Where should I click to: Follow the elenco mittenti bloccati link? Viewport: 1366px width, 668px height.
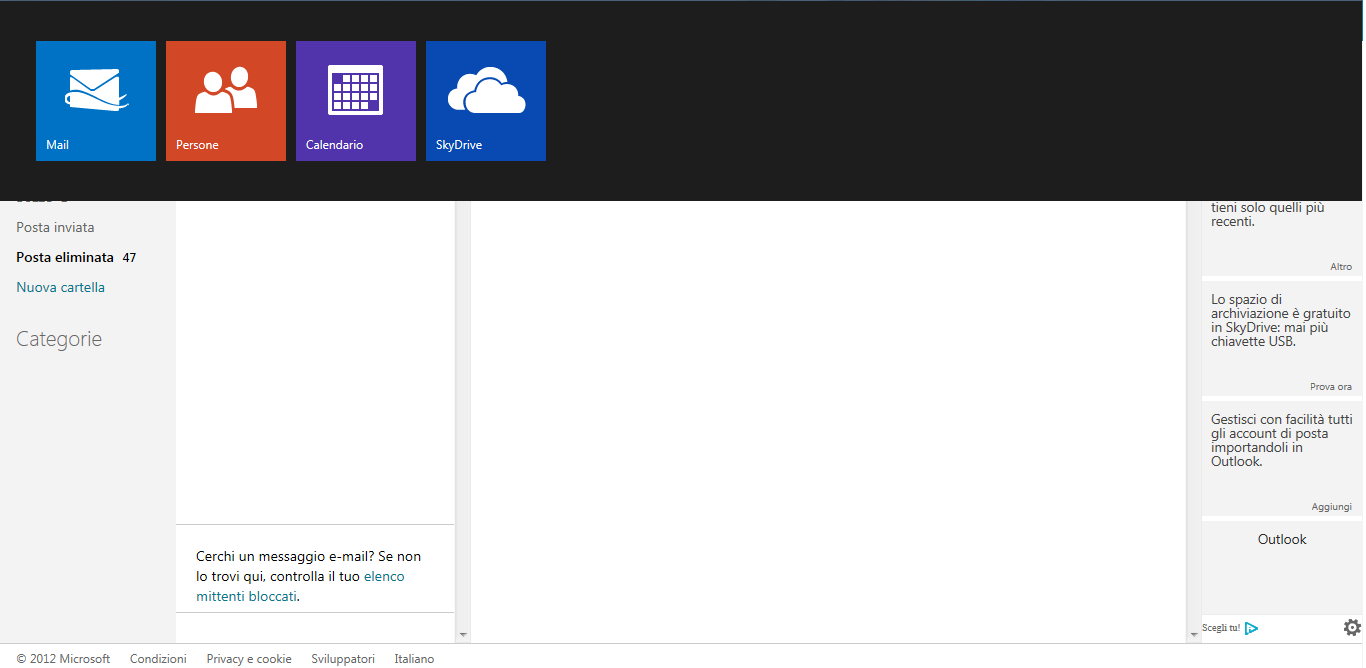click(x=300, y=586)
